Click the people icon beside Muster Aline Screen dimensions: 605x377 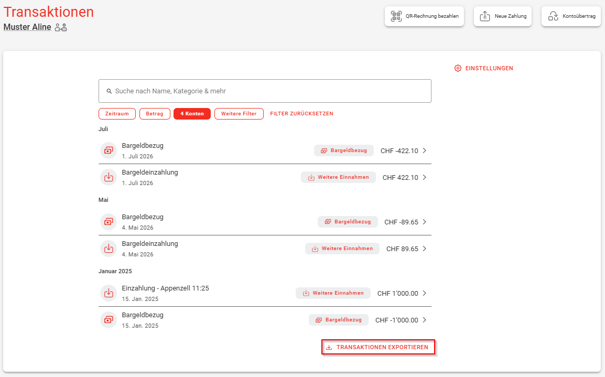point(61,27)
